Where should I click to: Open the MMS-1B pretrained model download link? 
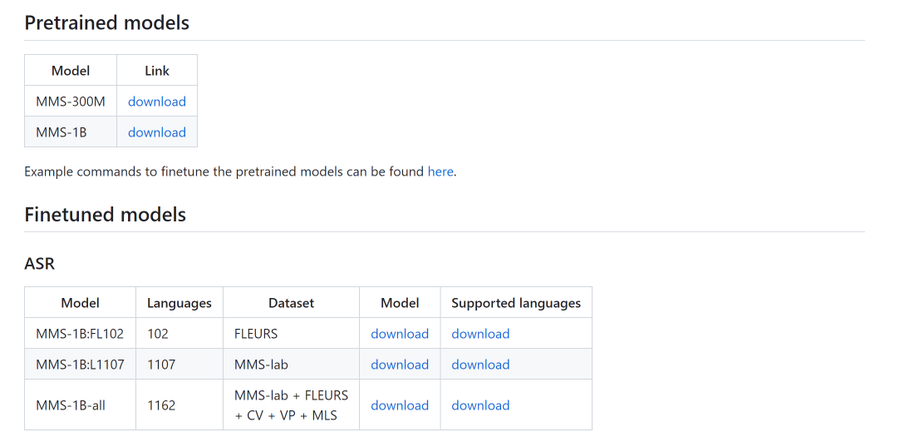[157, 133]
